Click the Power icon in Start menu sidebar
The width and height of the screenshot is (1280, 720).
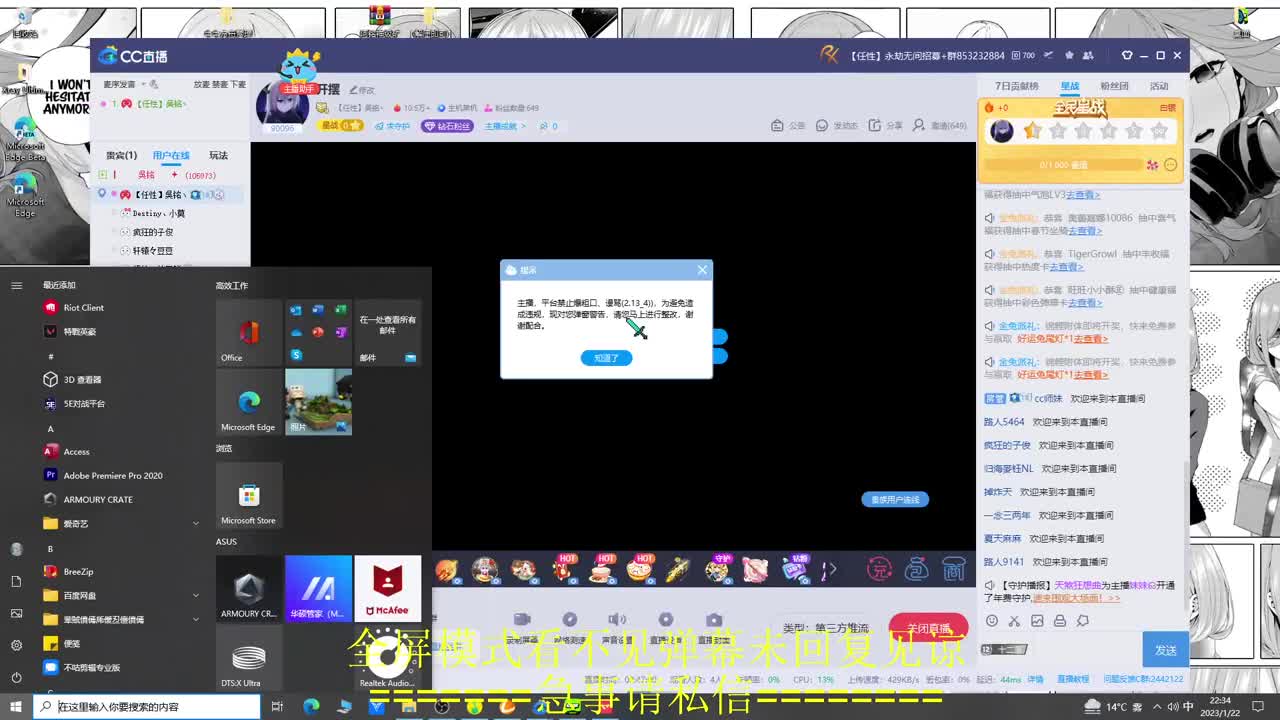pos(16,676)
